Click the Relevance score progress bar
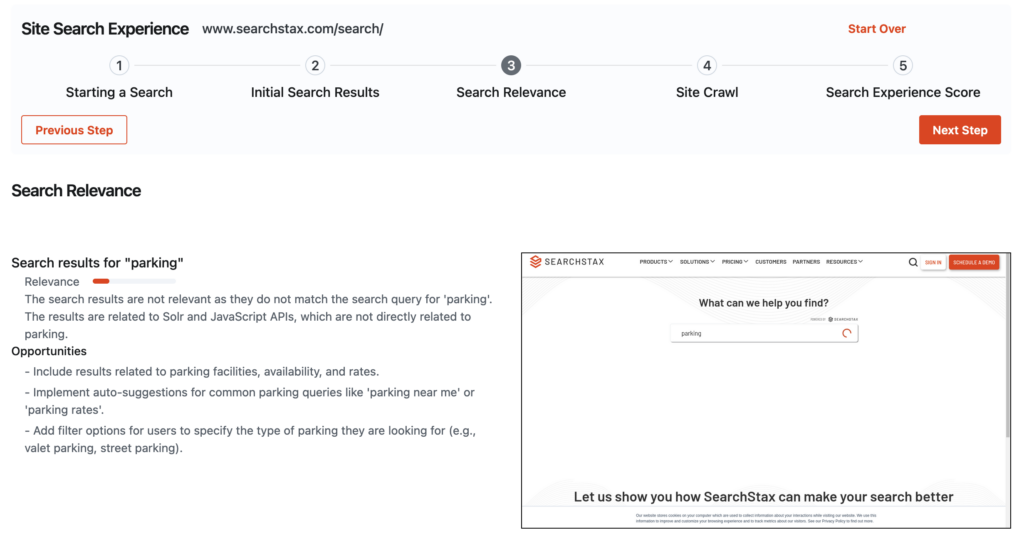Screen dimensions: 1024x549 pyautogui.click(x=134, y=282)
